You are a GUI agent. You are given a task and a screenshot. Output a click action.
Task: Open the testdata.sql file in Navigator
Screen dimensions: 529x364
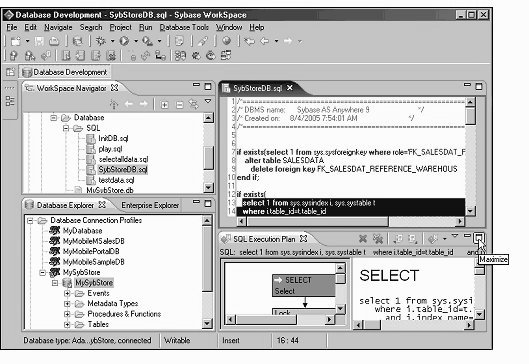tap(116, 180)
